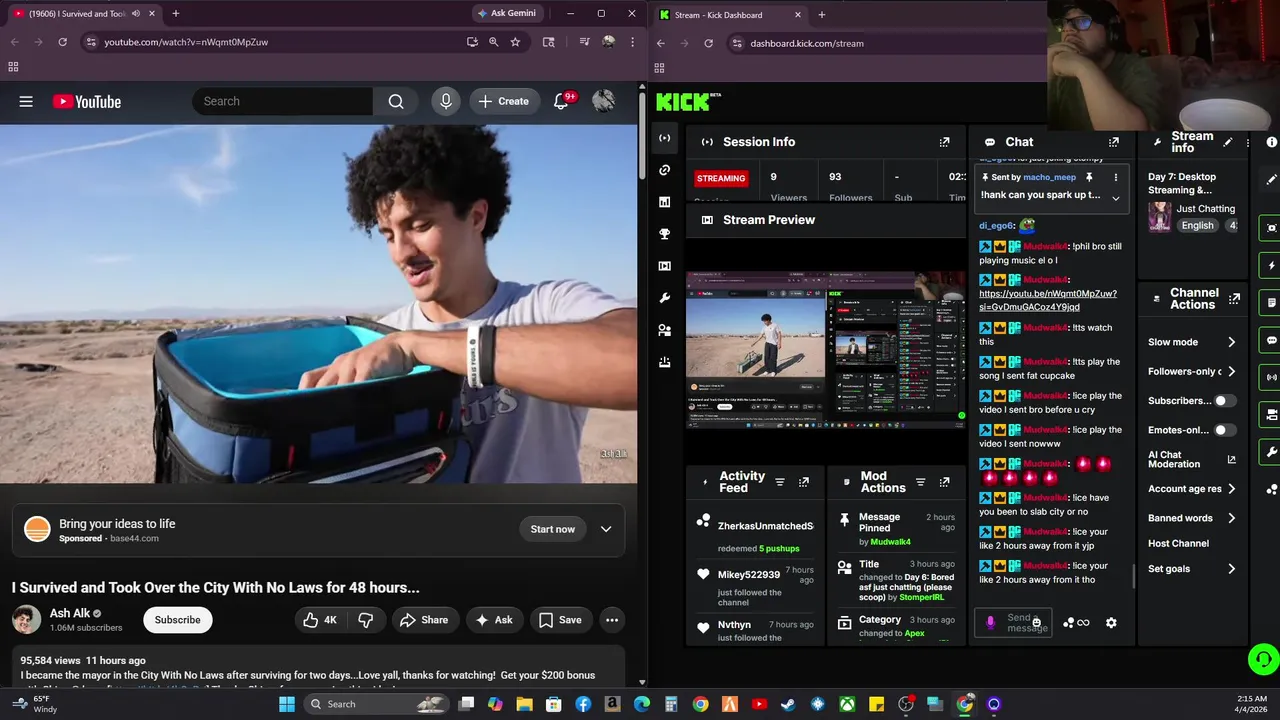Open Kick sidebar community users icon
This screenshot has height=720, width=1280.
pyautogui.click(x=664, y=330)
